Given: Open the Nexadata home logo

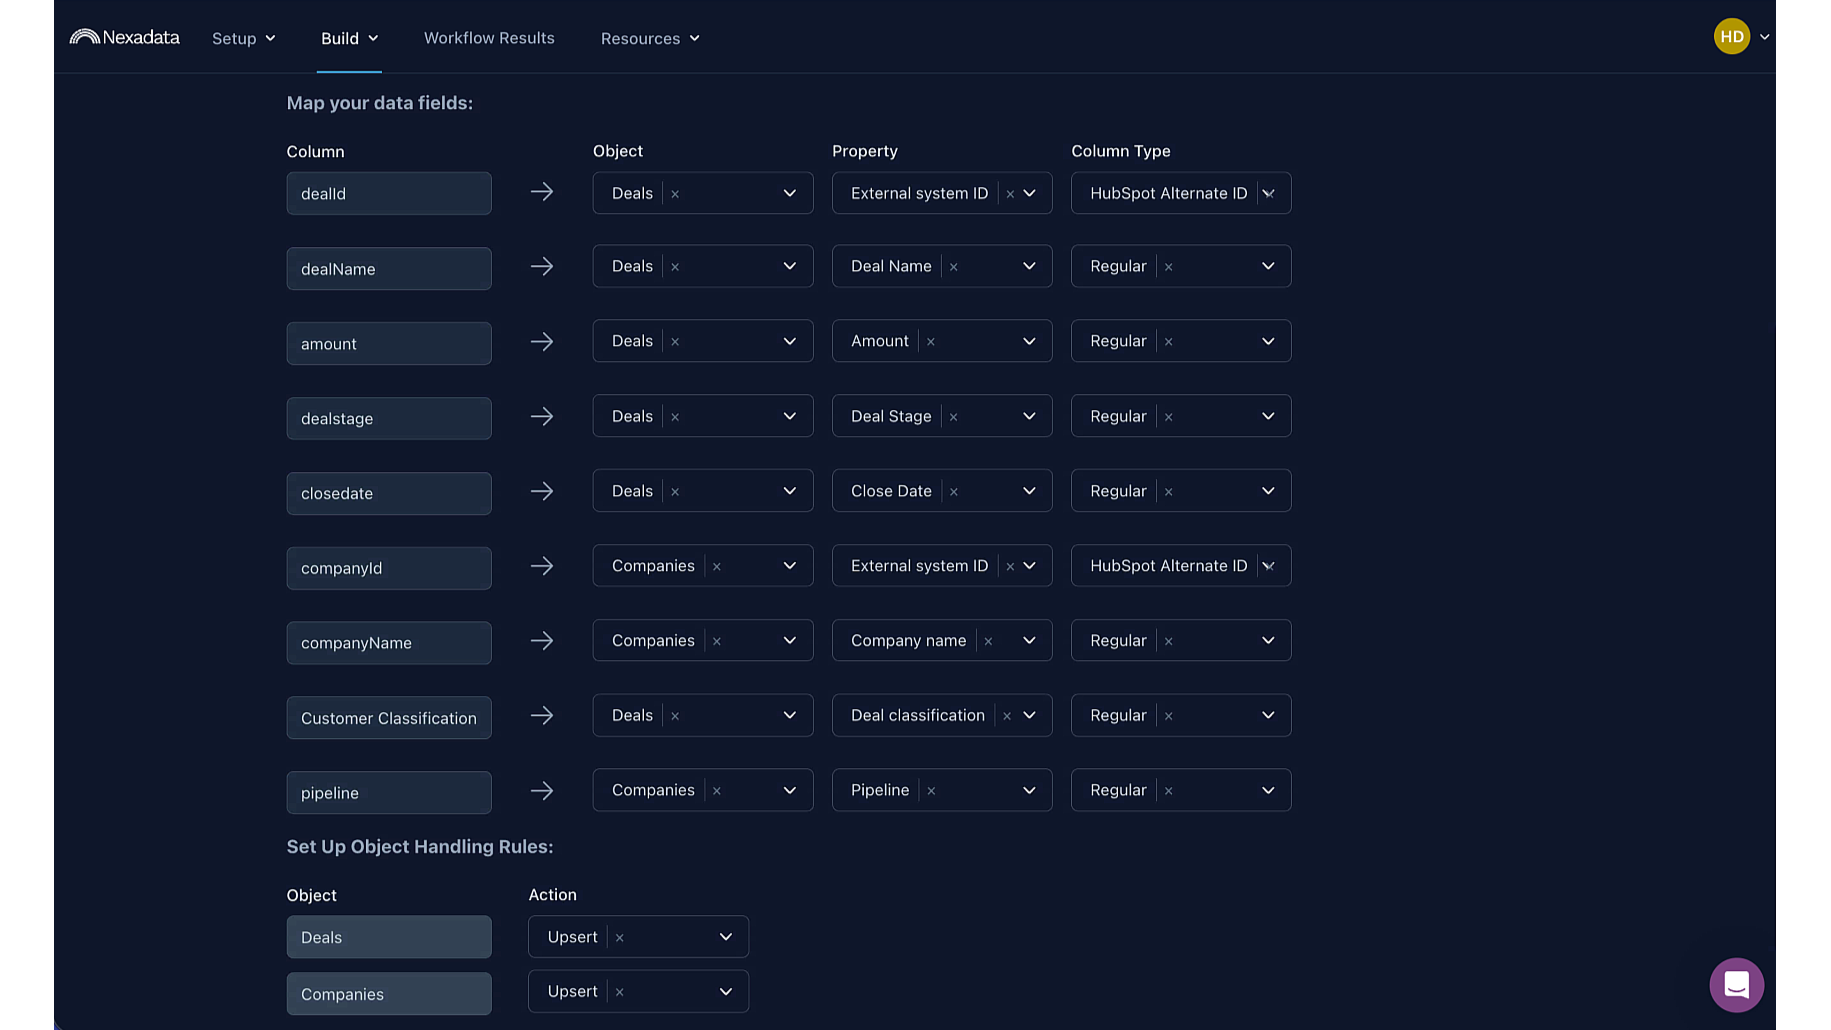Looking at the screenshot, I should [x=124, y=36].
